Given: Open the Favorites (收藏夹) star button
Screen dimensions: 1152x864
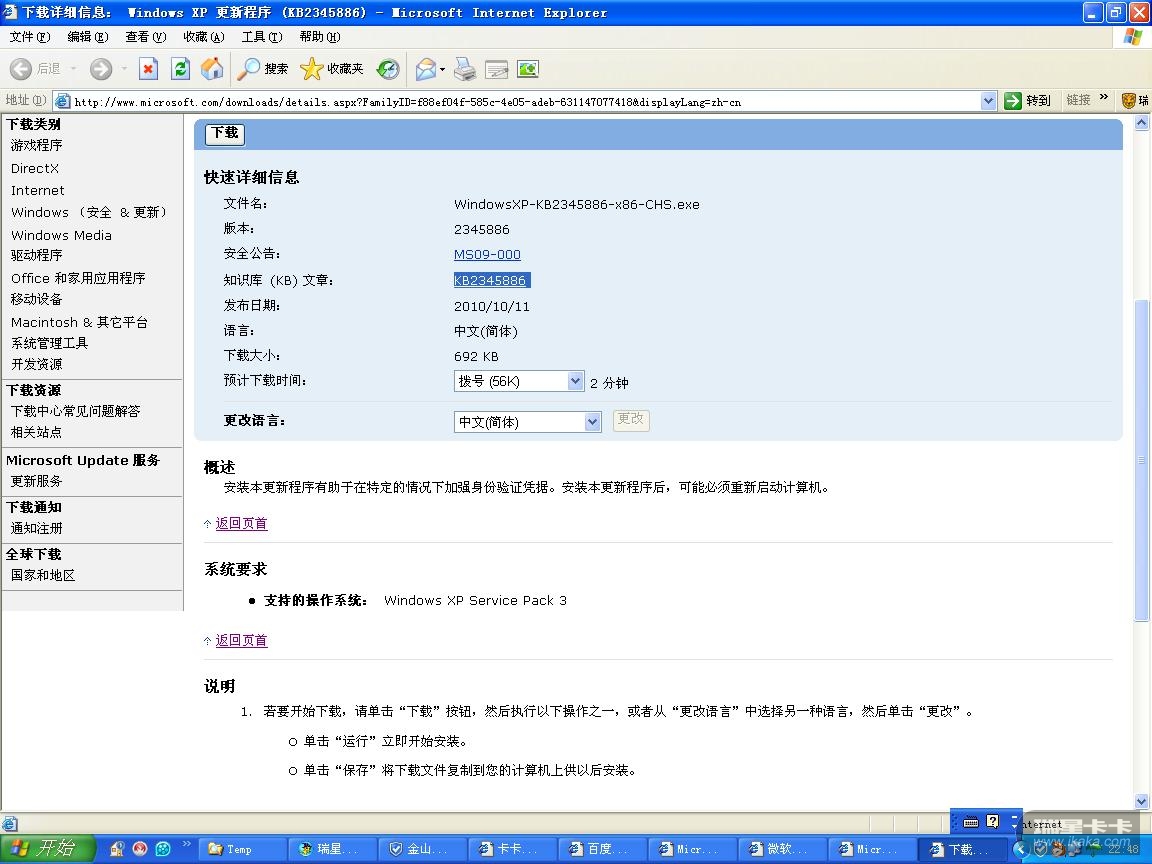Looking at the screenshot, I should [x=332, y=69].
